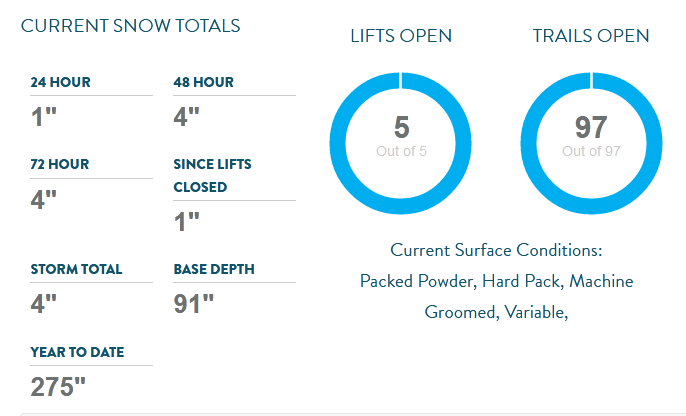Click the Lifts Open heading
The image size is (686, 416).
(x=401, y=36)
